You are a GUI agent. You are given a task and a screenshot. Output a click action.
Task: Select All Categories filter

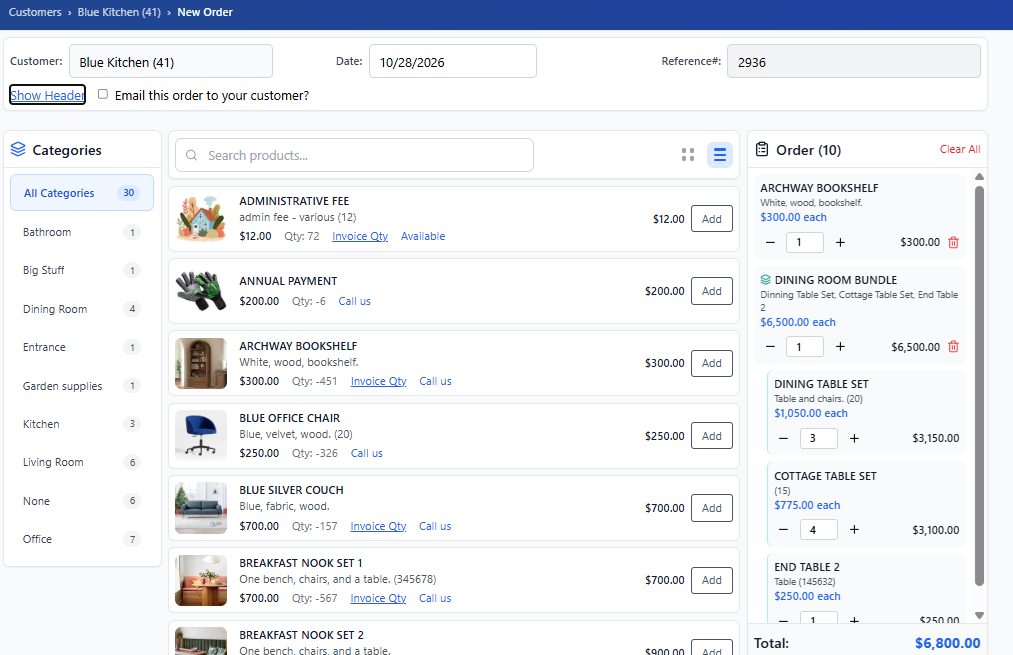tap(82, 192)
